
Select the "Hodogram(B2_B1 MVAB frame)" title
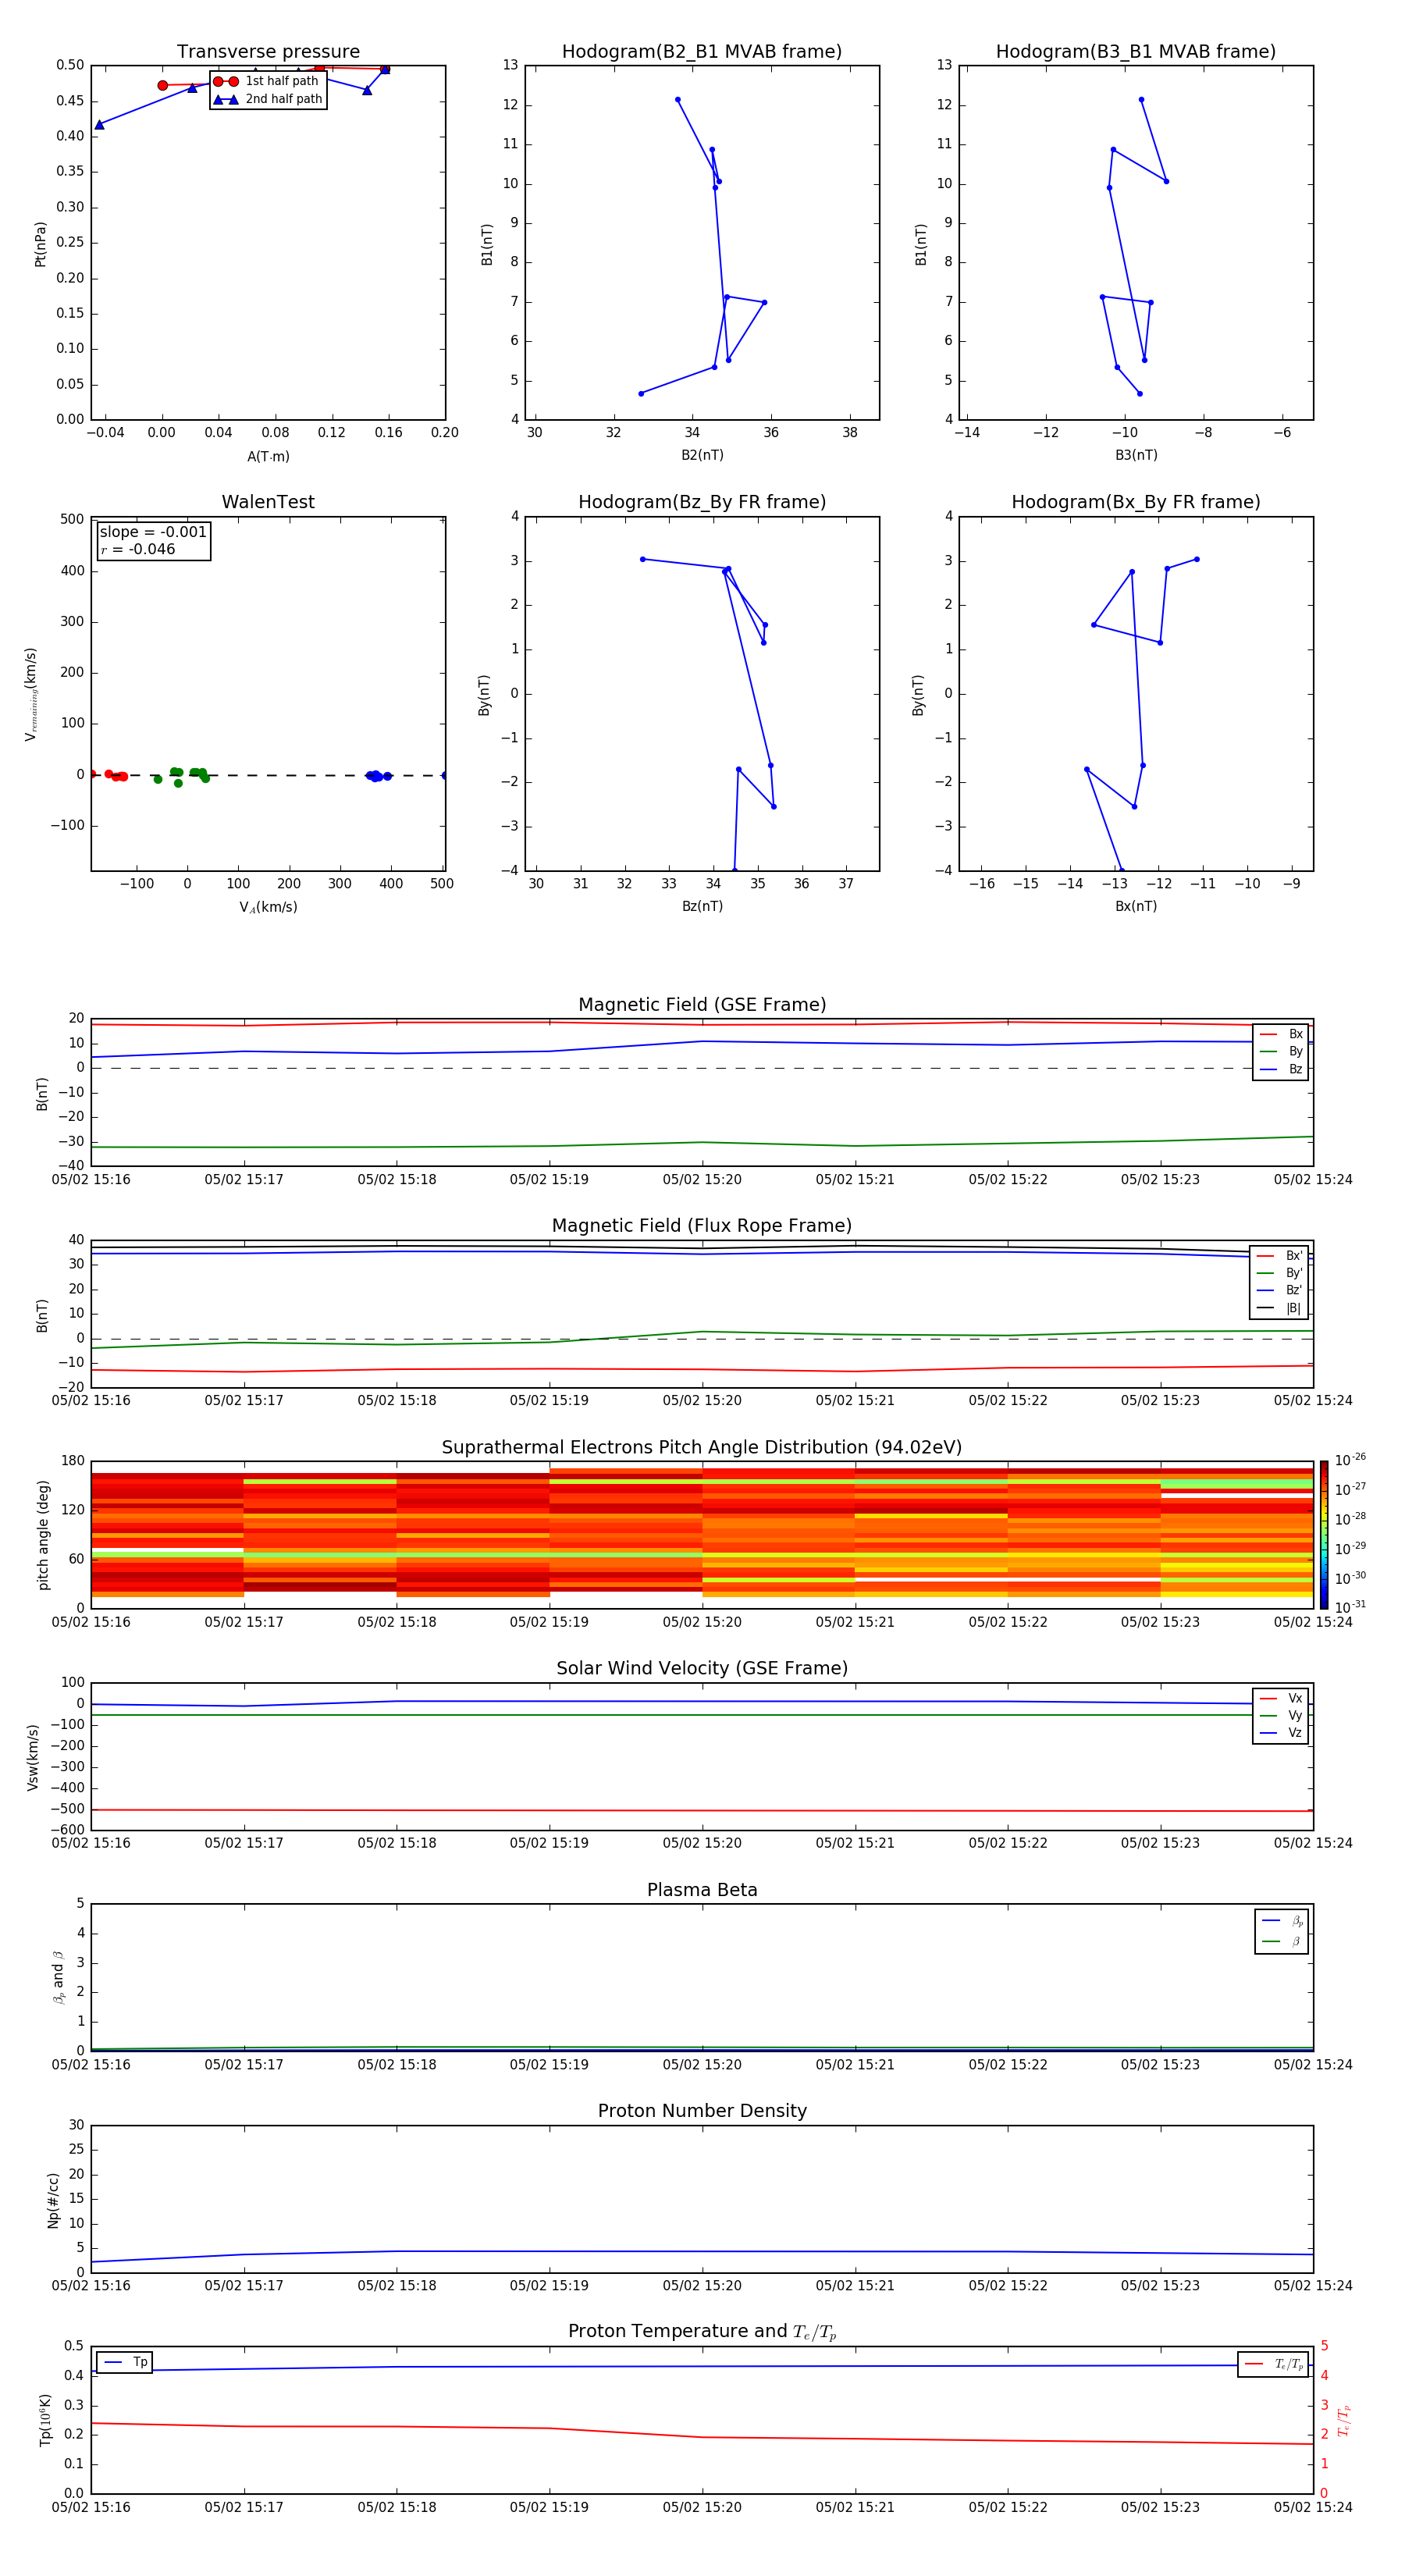click(x=702, y=52)
